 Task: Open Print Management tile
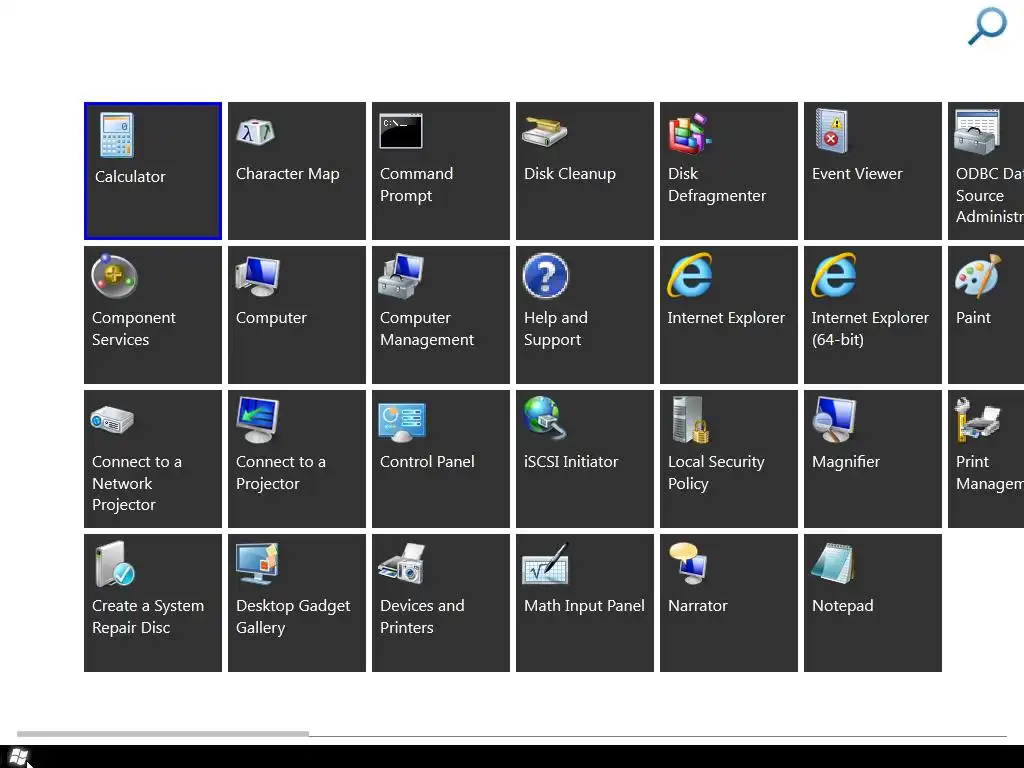[986, 459]
